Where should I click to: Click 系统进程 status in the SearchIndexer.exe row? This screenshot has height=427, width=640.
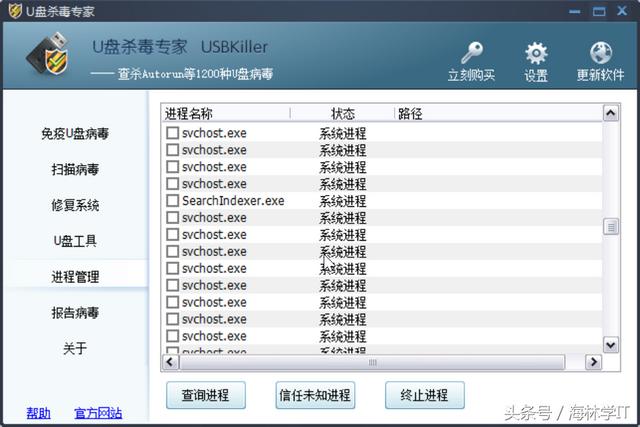pyautogui.click(x=342, y=201)
